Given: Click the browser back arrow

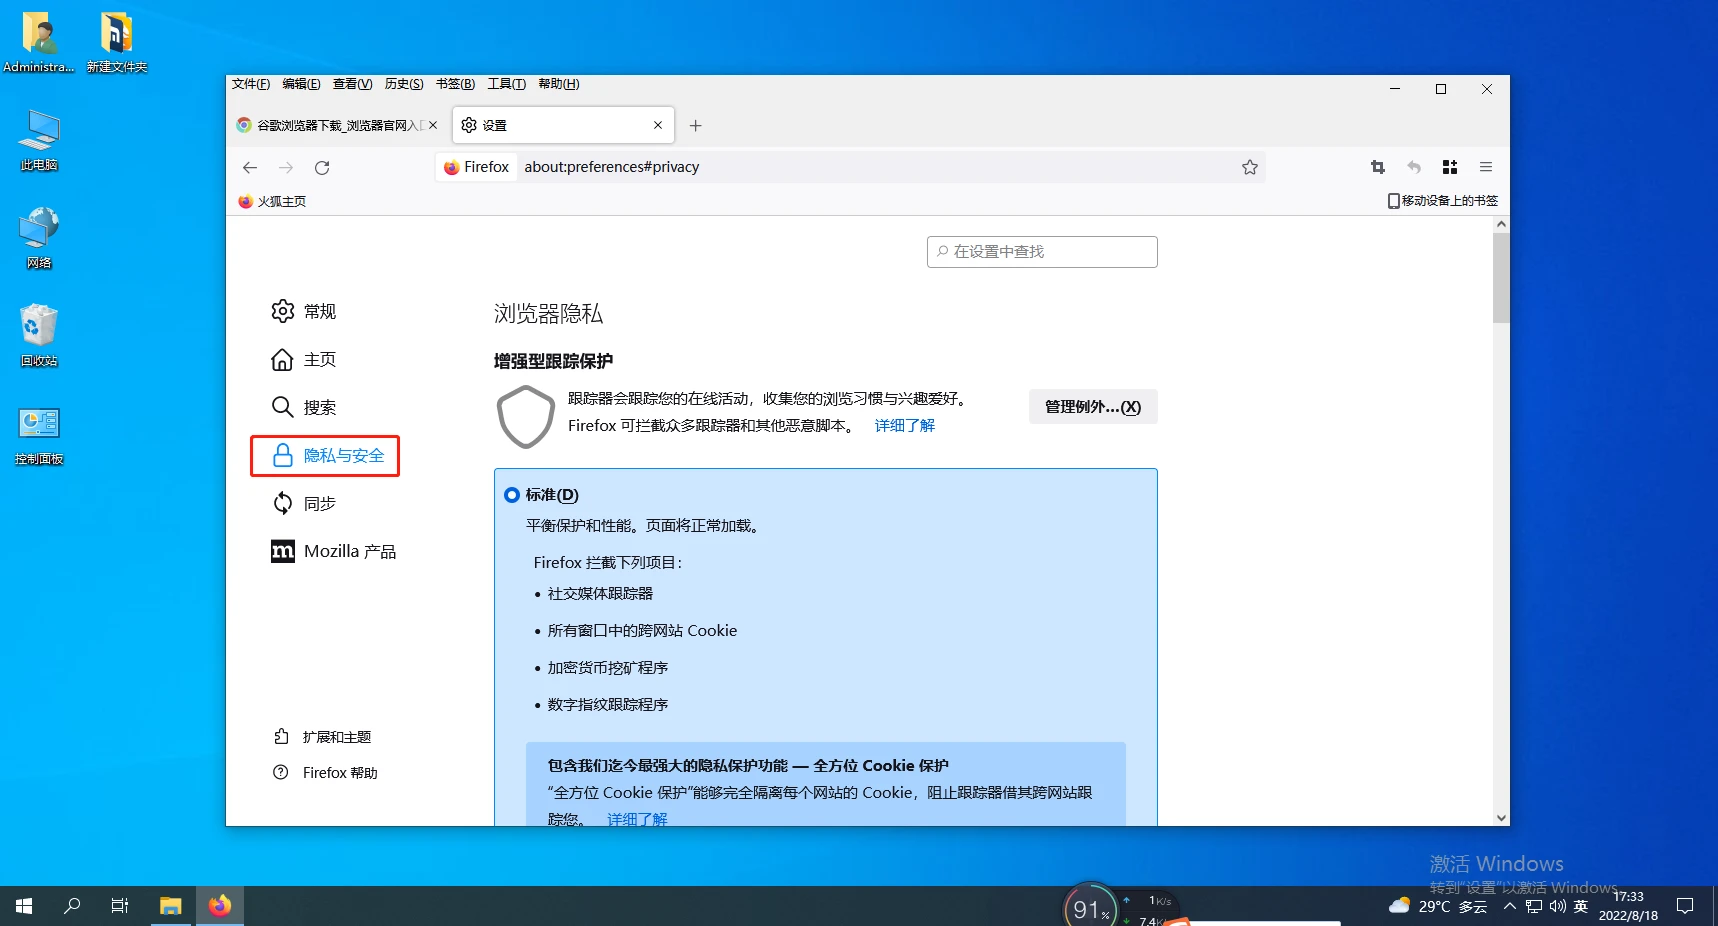Looking at the screenshot, I should coord(250,167).
